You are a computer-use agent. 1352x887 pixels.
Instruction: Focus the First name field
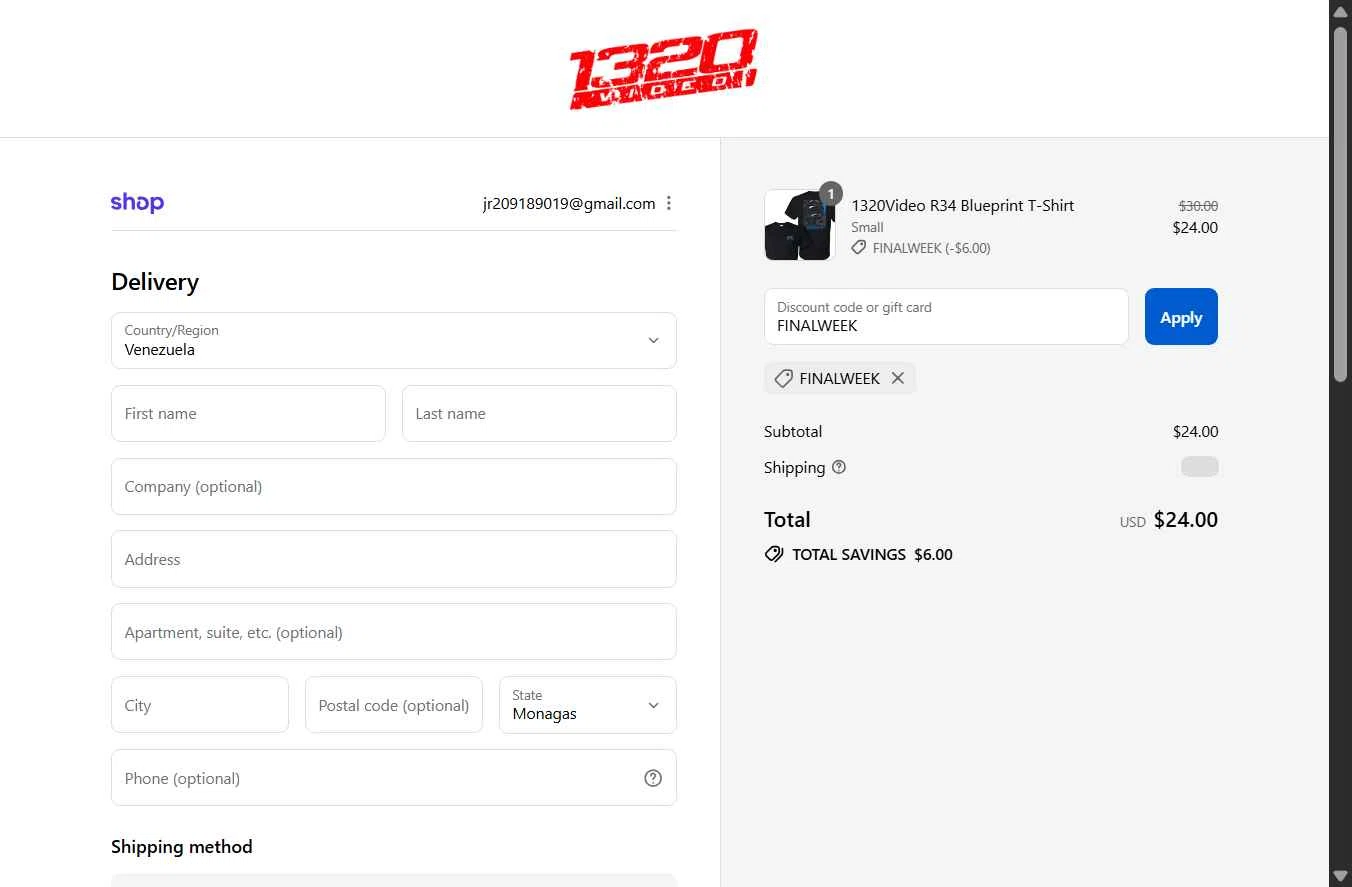[248, 414]
